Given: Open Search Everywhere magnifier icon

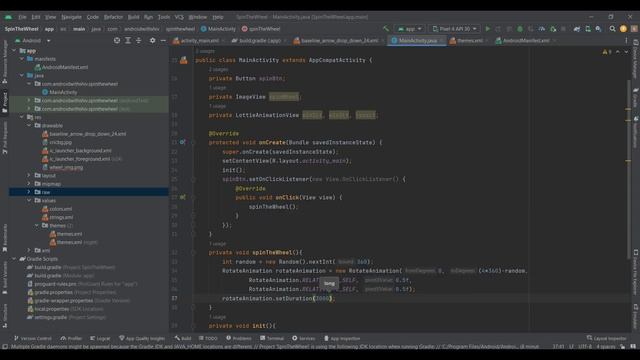Looking at the screenshot, I should click(612, 29).
